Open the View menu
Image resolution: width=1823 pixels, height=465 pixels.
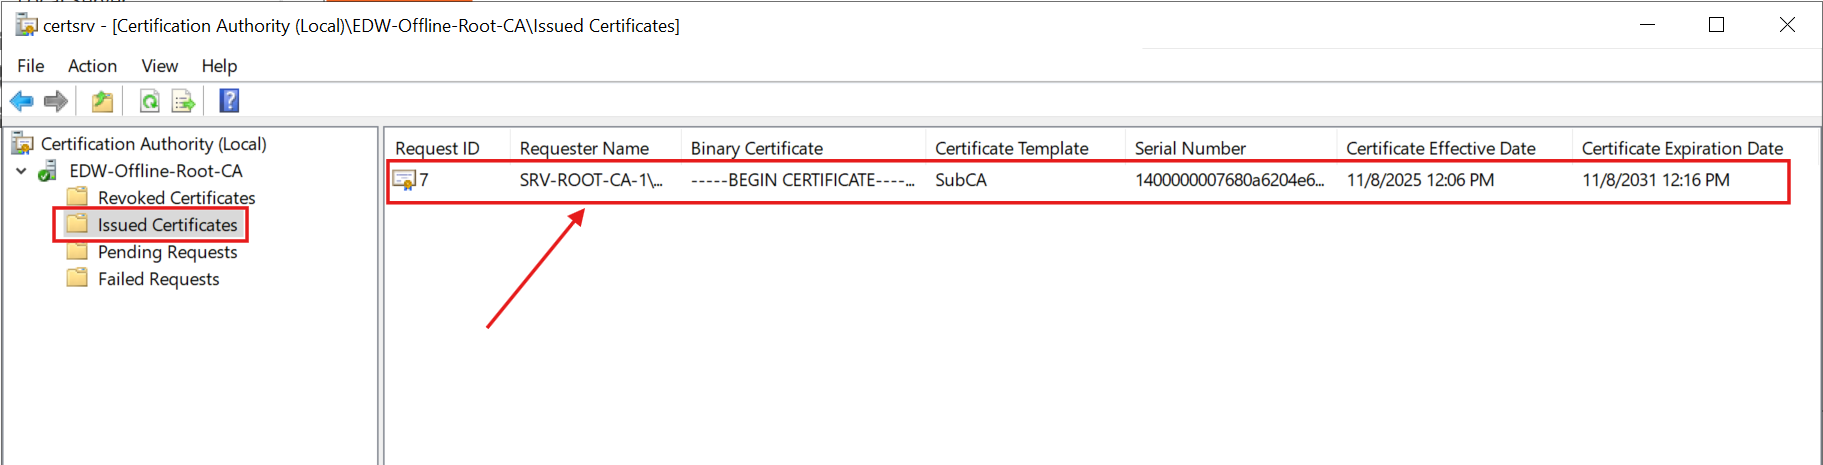[x=160, y=66]
